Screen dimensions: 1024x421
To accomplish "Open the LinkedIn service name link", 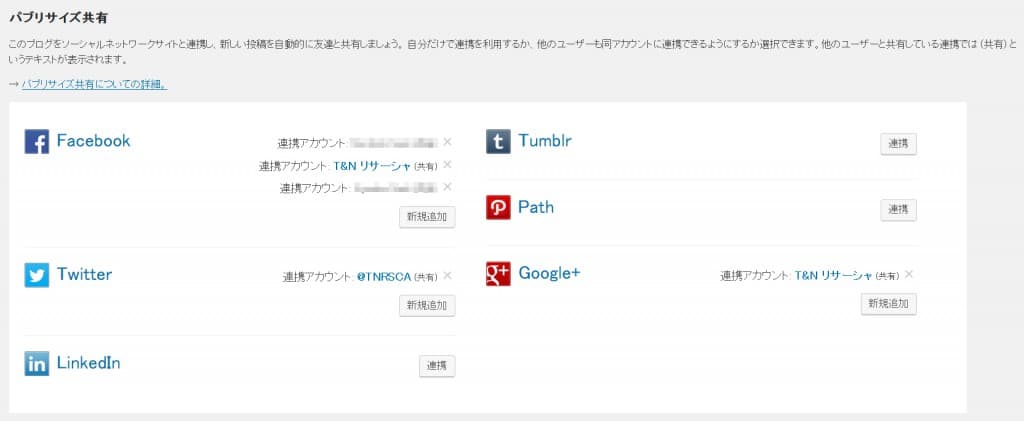I will [89, 363].
